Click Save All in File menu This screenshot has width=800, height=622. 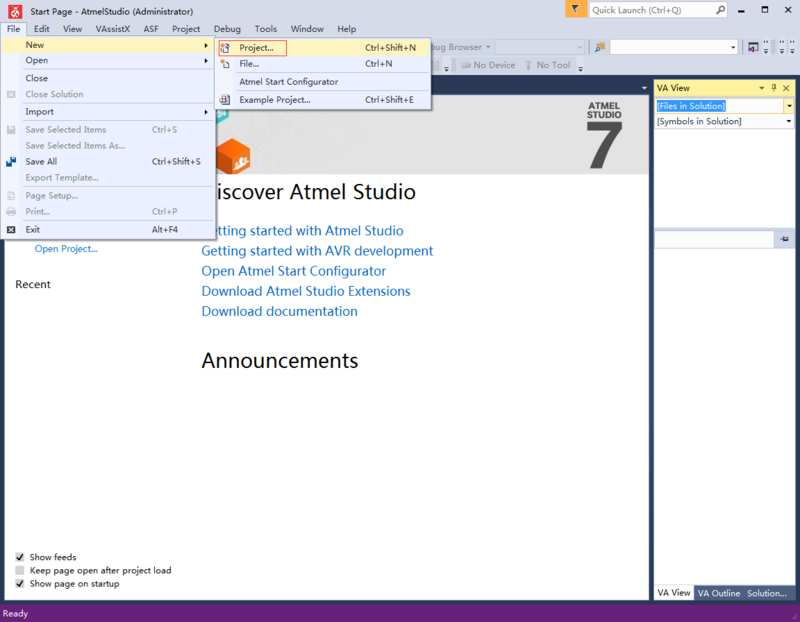[x=108, y=162]
